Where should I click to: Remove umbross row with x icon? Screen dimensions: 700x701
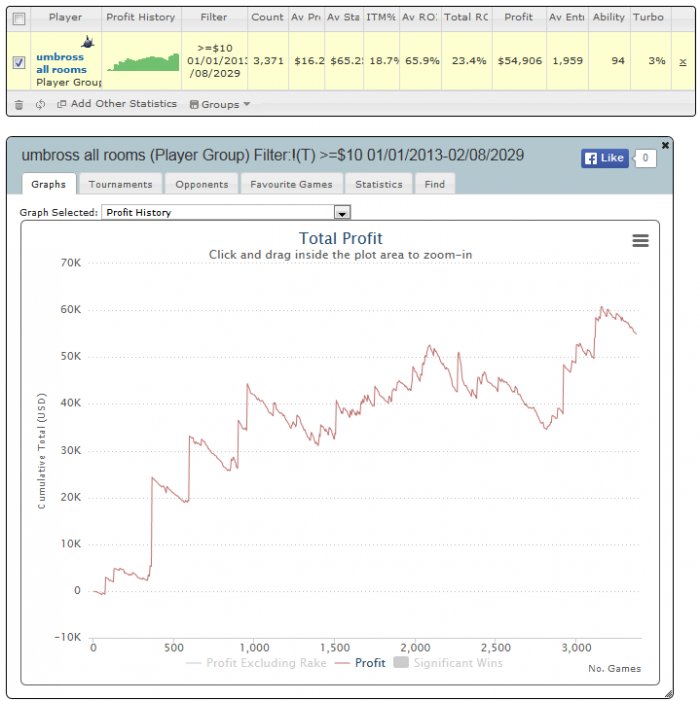(683, 62)
